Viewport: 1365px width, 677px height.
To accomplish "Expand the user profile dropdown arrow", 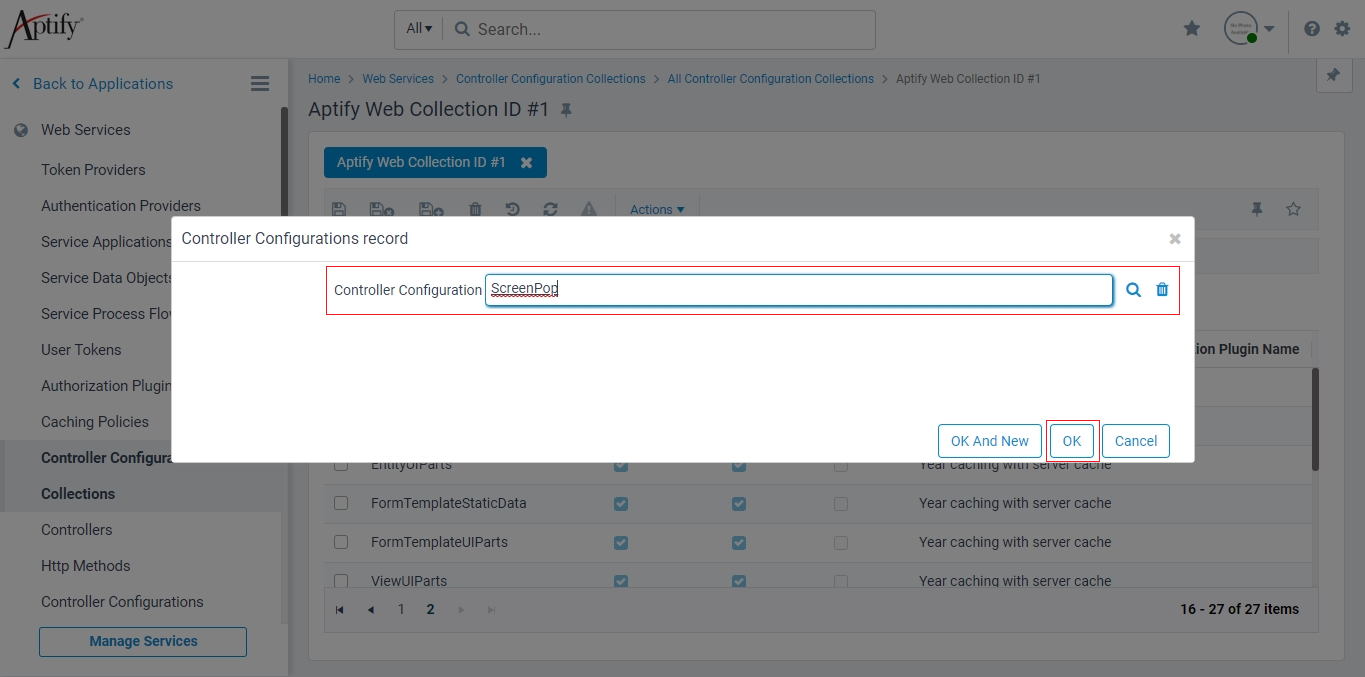I will coord(1269,29).
